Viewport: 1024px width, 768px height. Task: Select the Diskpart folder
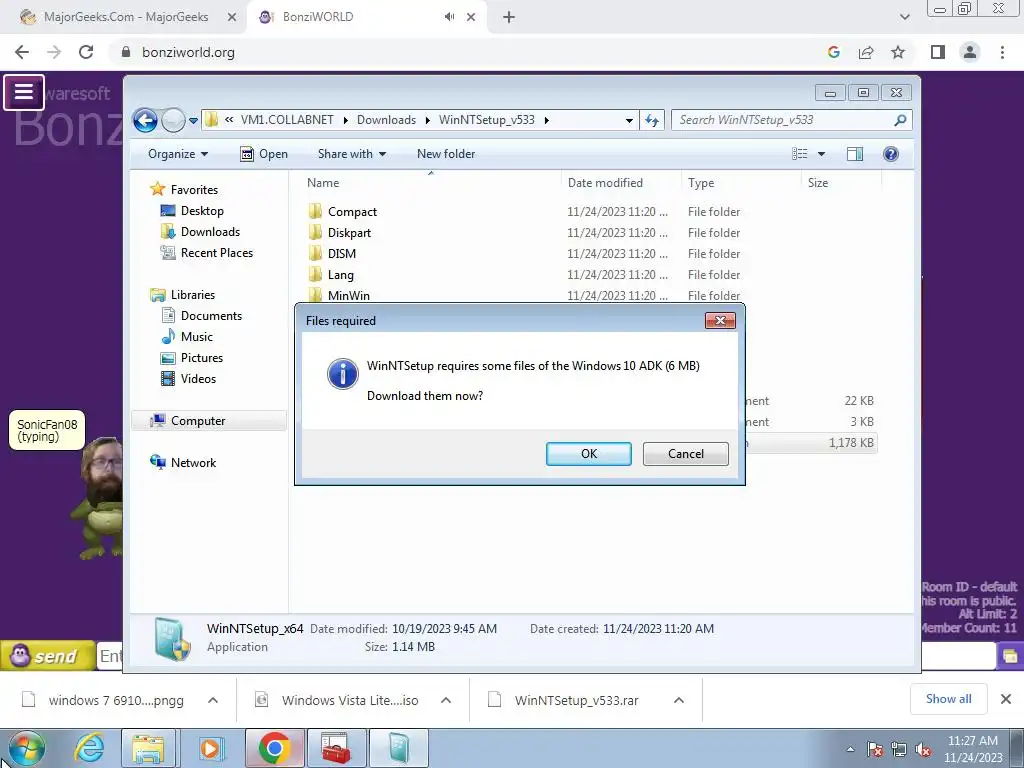[349, 232]
